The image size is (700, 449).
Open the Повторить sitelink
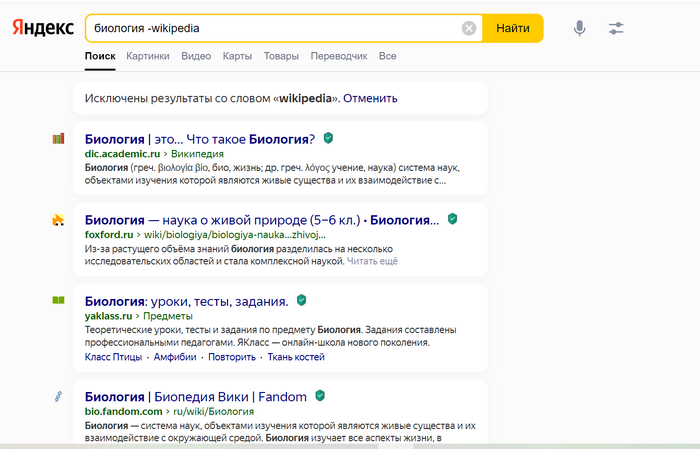pyautogui.click(x=232, y=357)
